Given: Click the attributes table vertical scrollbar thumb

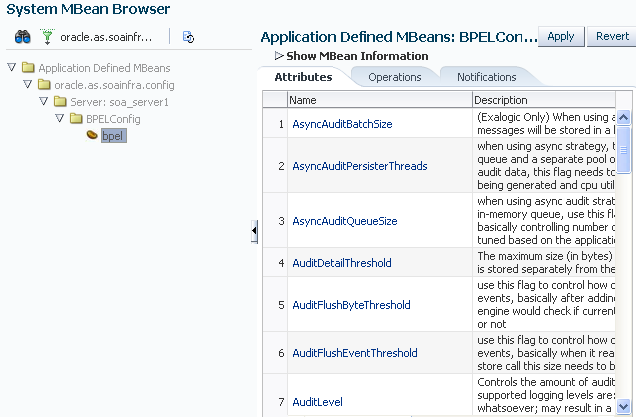Looking at the screenshot, I should [624, 148].
